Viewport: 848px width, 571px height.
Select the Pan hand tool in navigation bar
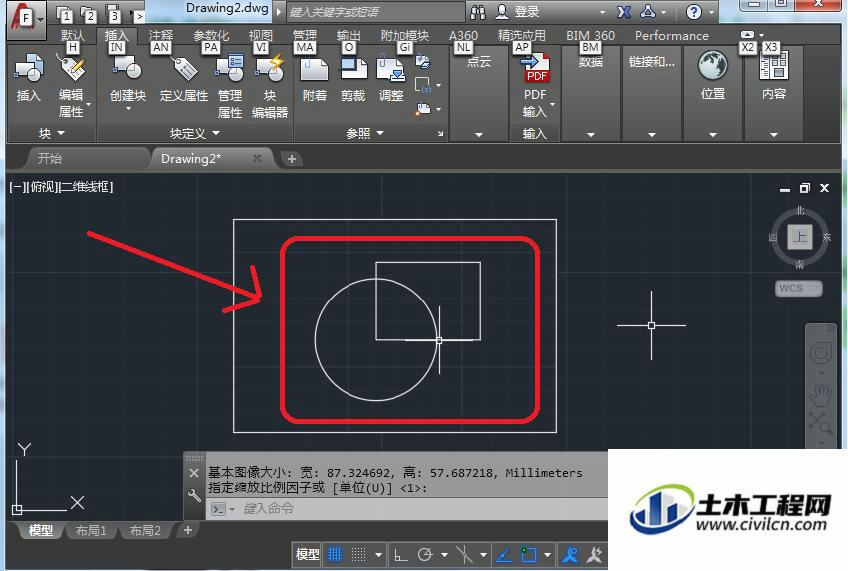(x=820, y=395)
